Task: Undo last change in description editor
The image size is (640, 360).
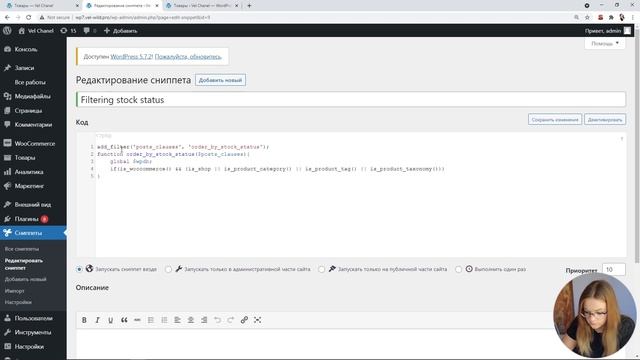Action: click(217, 320)
